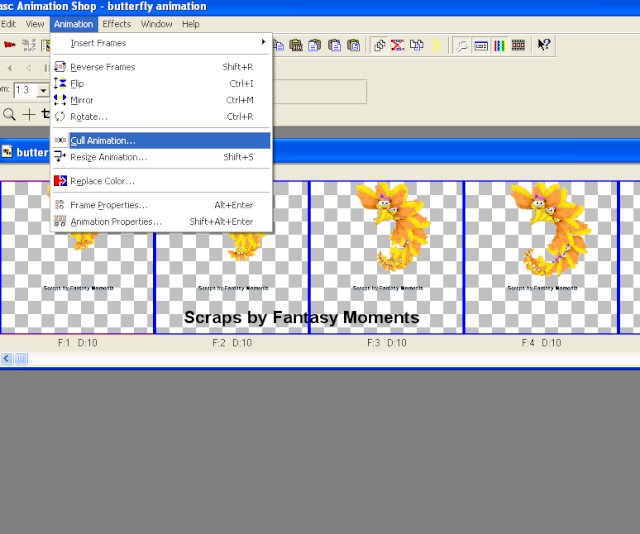
Task: Open the zoom ratio dropdown arrow
Action: click(43, 90)
